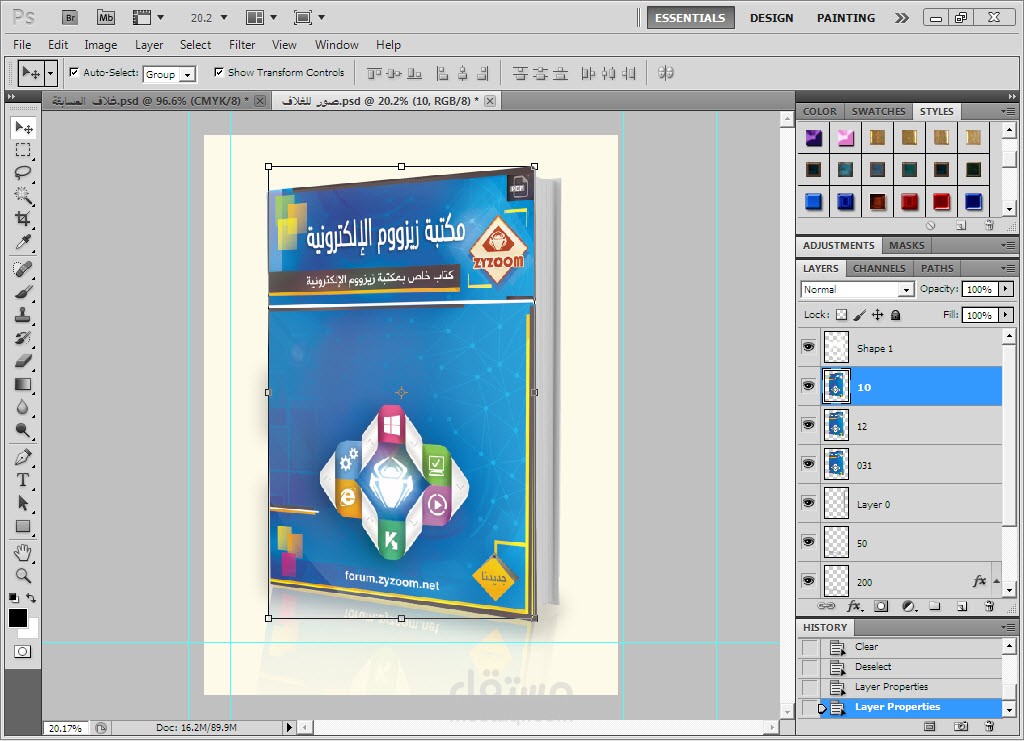
Task: Select the Pen tool
Action: 23,457
